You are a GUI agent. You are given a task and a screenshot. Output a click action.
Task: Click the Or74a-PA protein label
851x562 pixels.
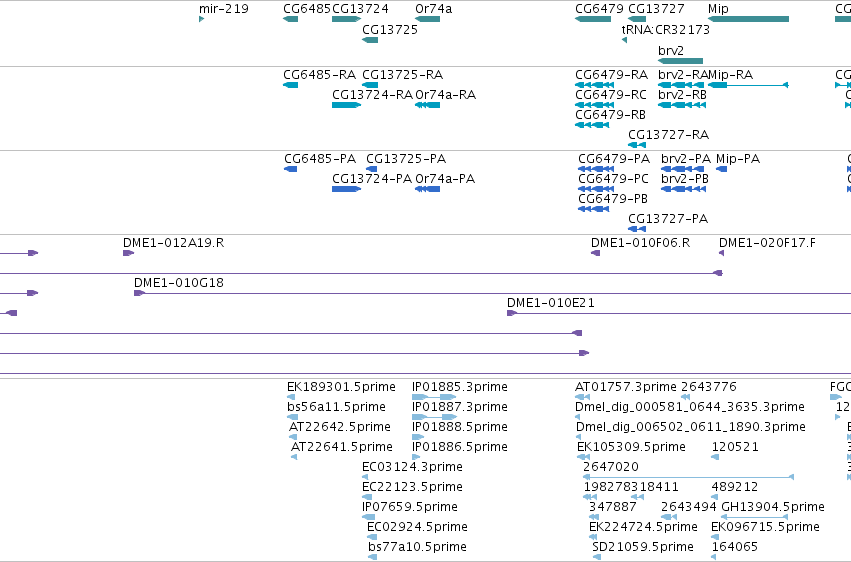pos(445,178)
